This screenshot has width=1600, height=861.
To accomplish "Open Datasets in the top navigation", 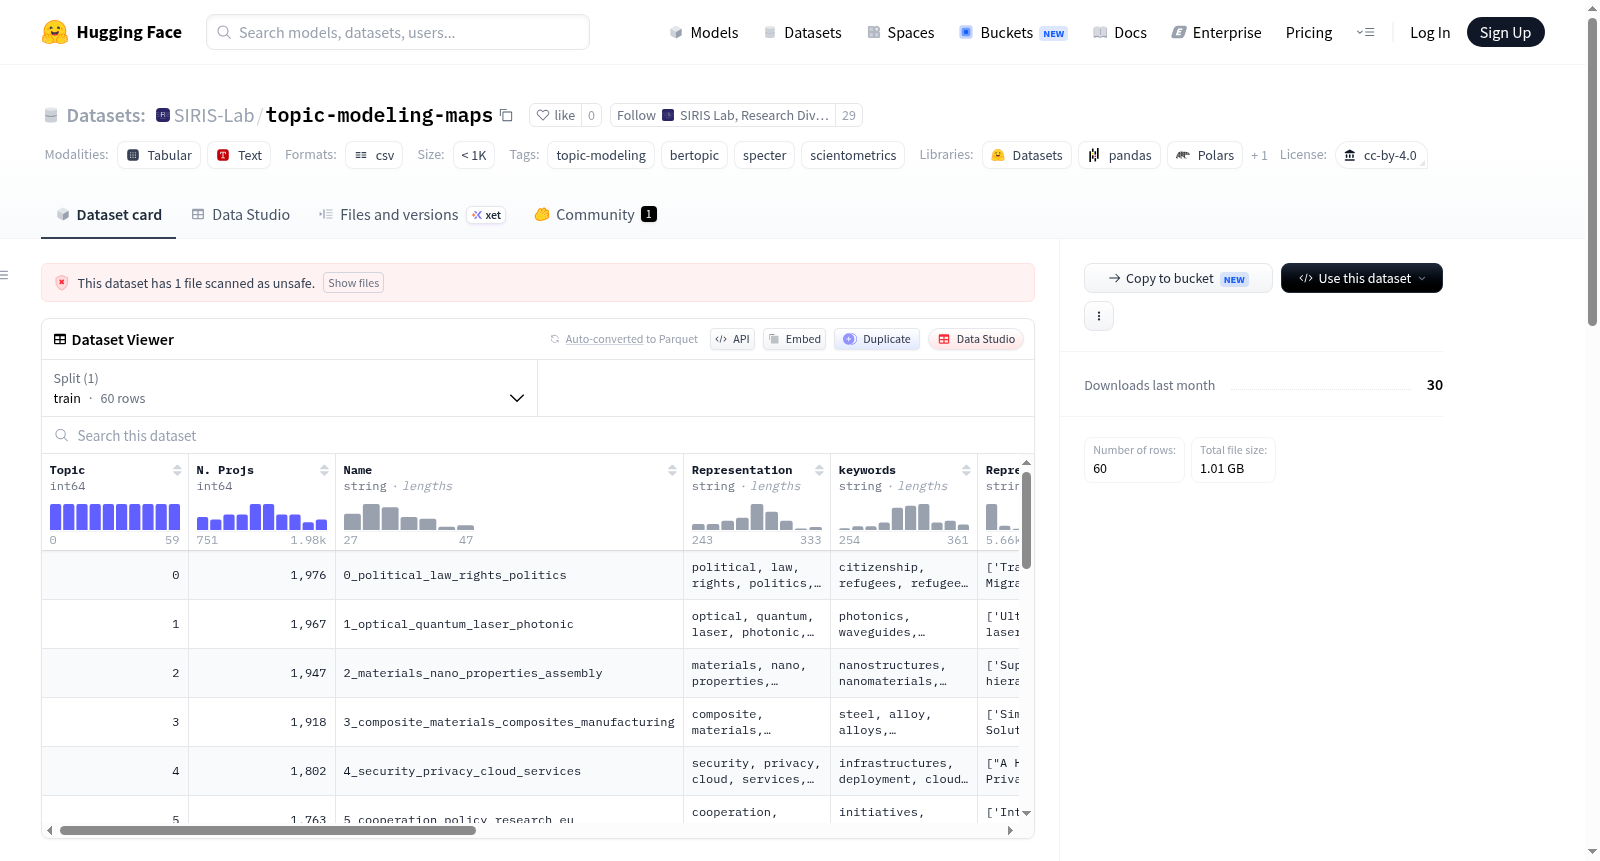I will [803, 32].
